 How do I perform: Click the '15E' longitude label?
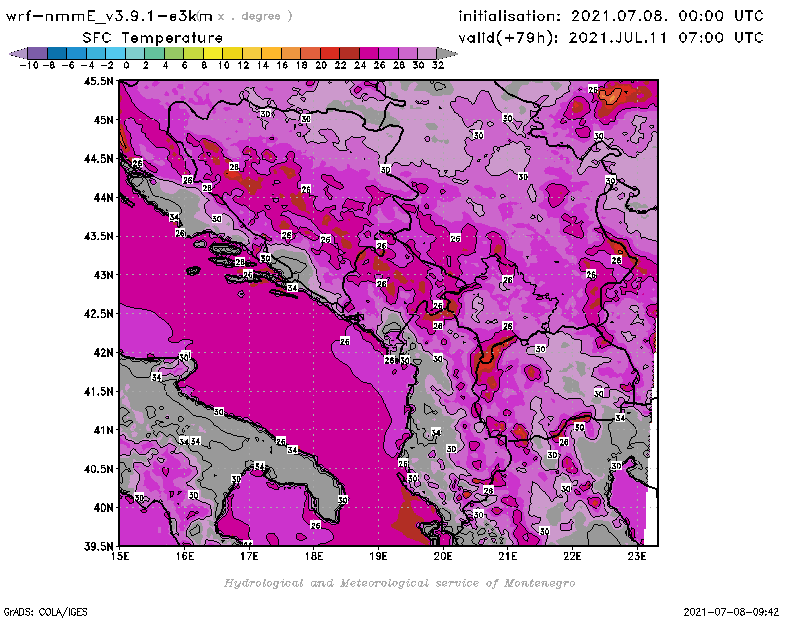[x=120, y=556]
